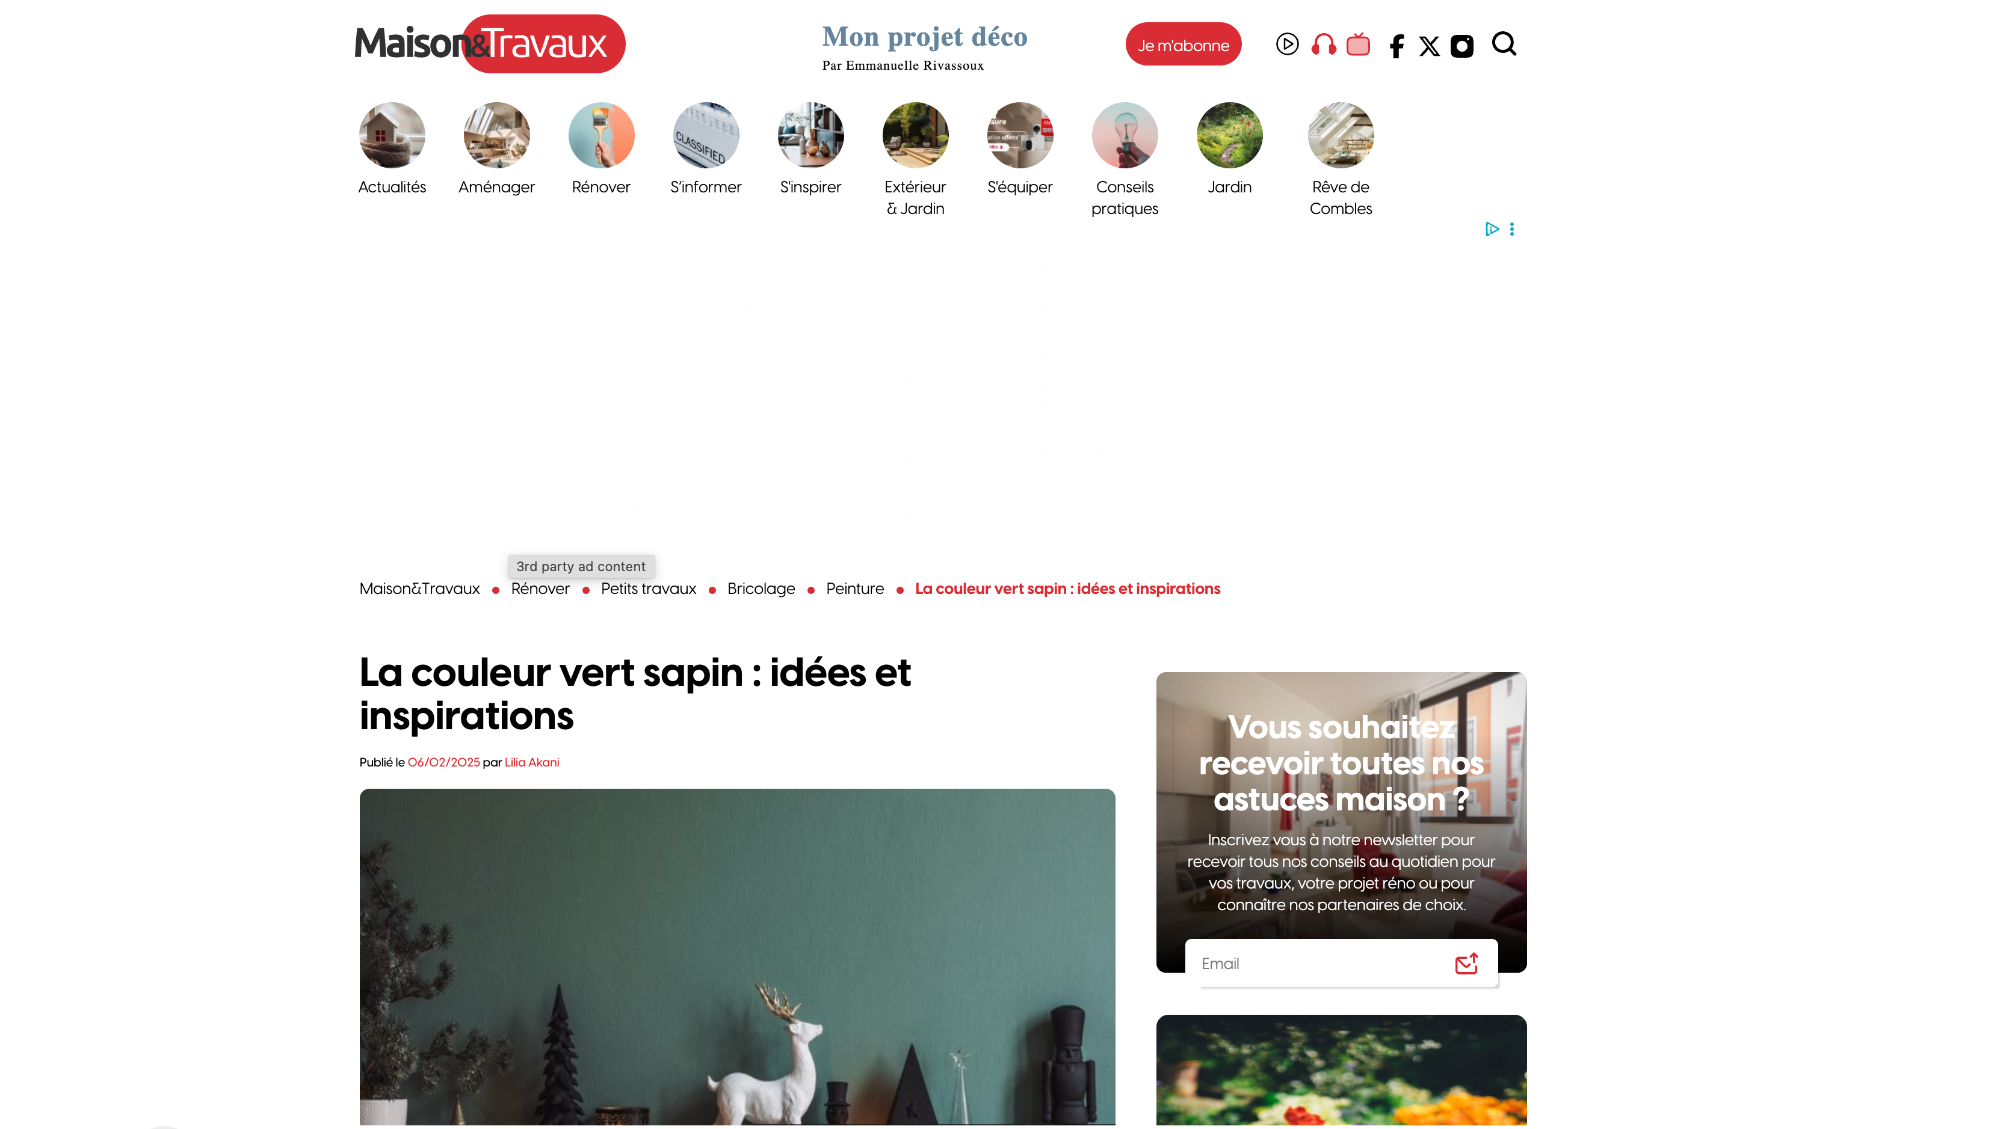Open the Instagram icon
This screenshot has width=2000, height=1129.
pyautogui.click(x=1462, y=46)
